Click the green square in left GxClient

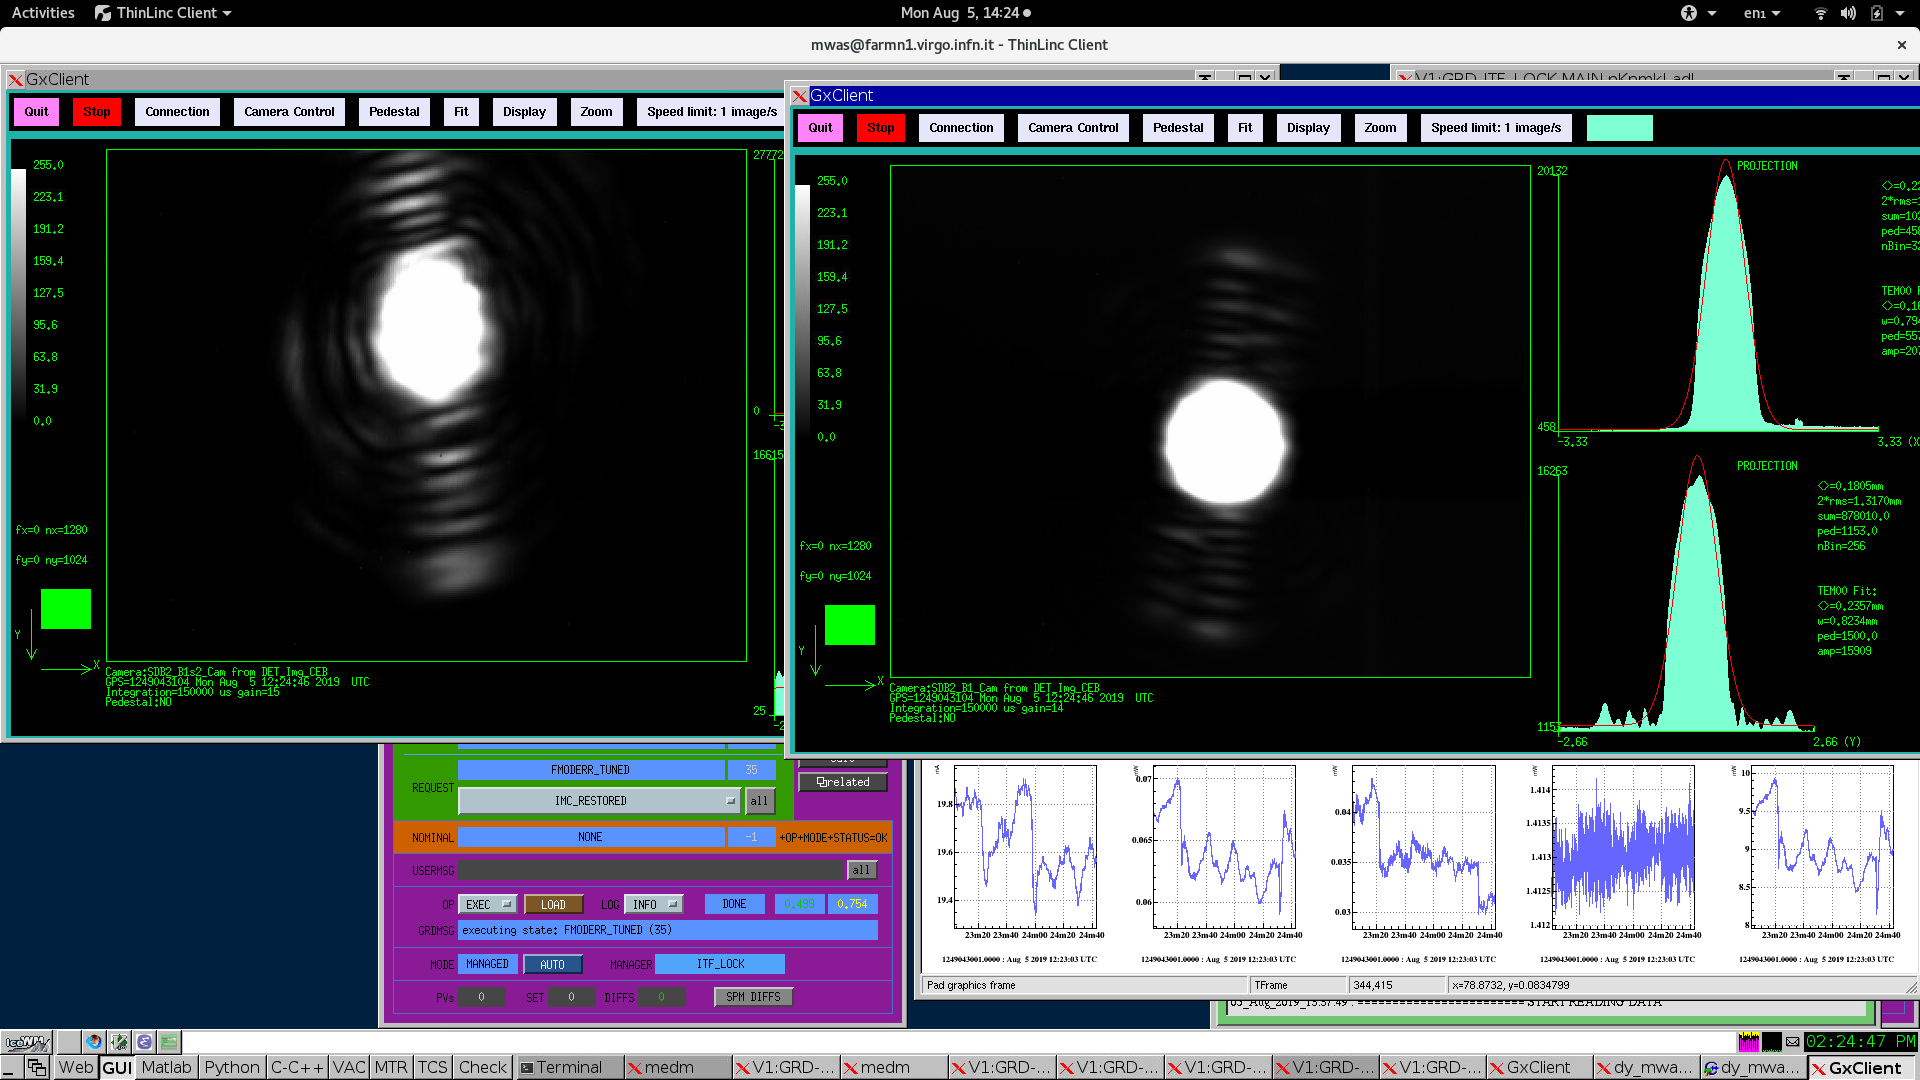pyautogui.click(x=66, y=609)
